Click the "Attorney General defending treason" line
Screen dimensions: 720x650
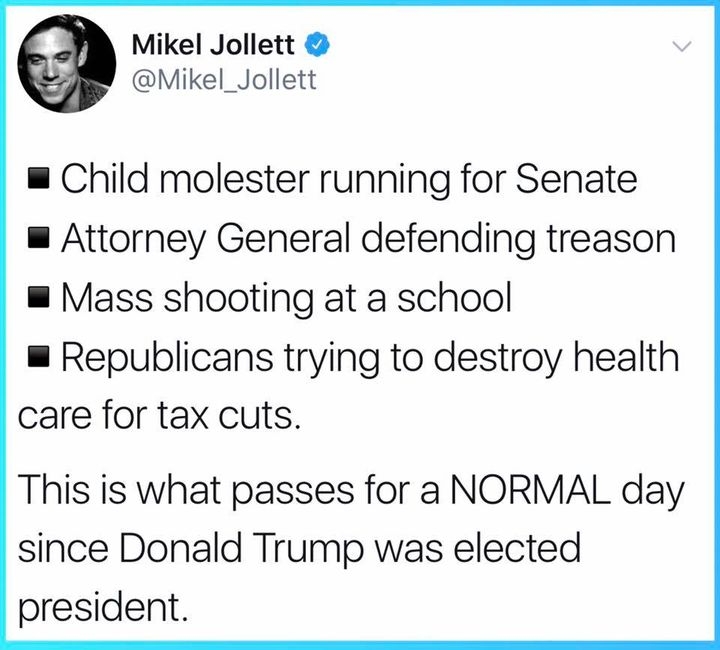pyautogui.click(x=368, y=240)
